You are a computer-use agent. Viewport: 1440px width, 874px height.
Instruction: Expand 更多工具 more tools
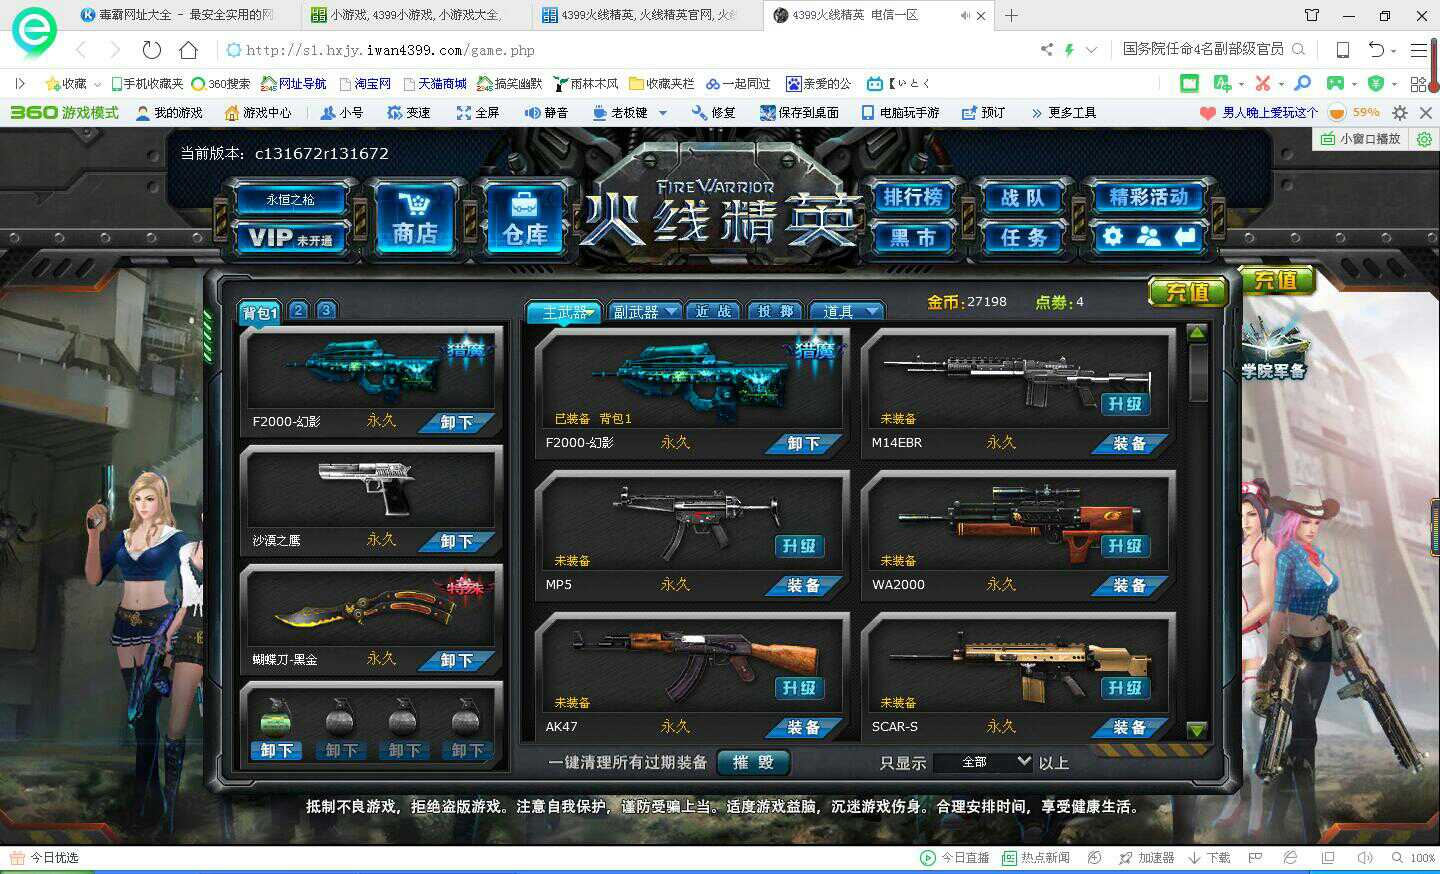click(x=1064, y=113)
